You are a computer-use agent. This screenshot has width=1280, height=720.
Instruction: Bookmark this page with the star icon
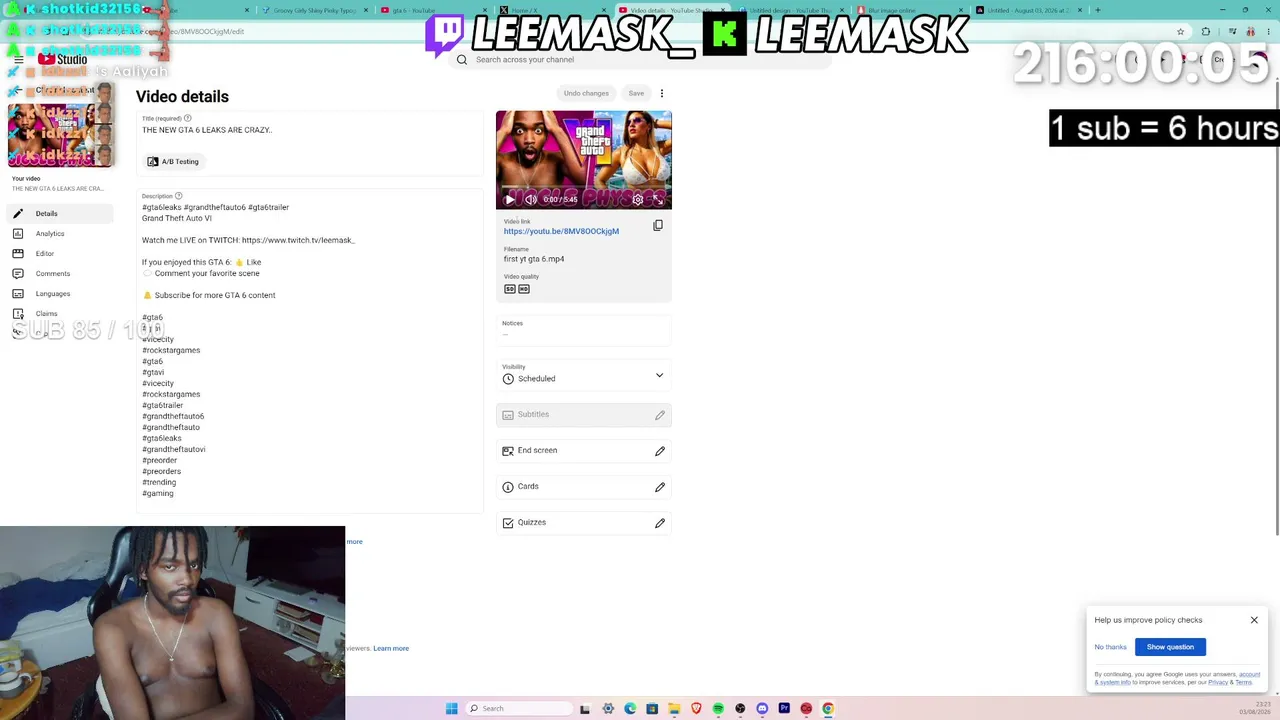point(1180,31)
